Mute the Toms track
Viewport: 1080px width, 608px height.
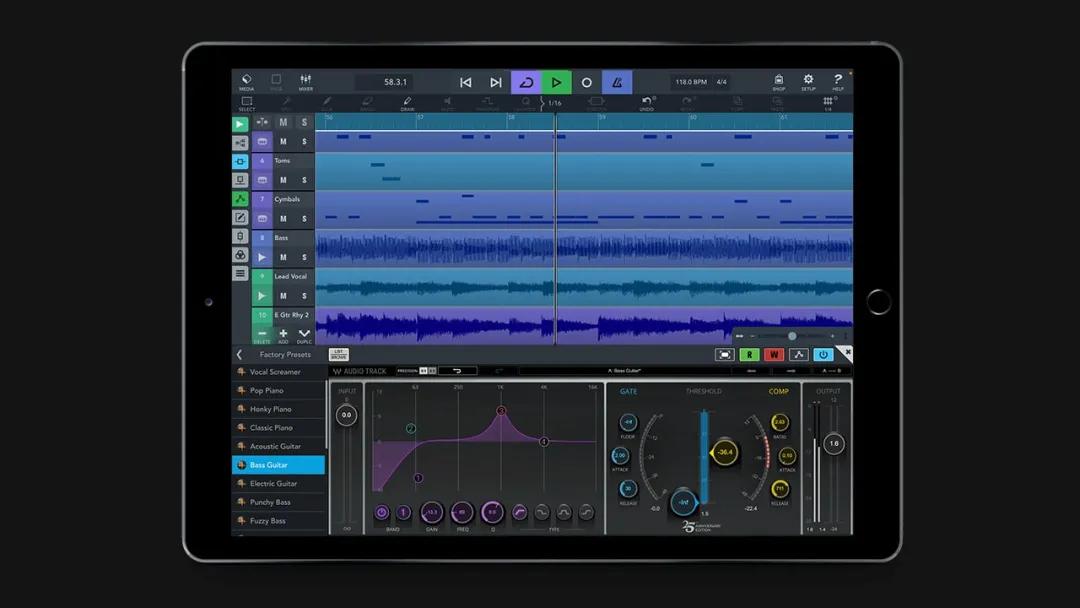tap(283, 180)
